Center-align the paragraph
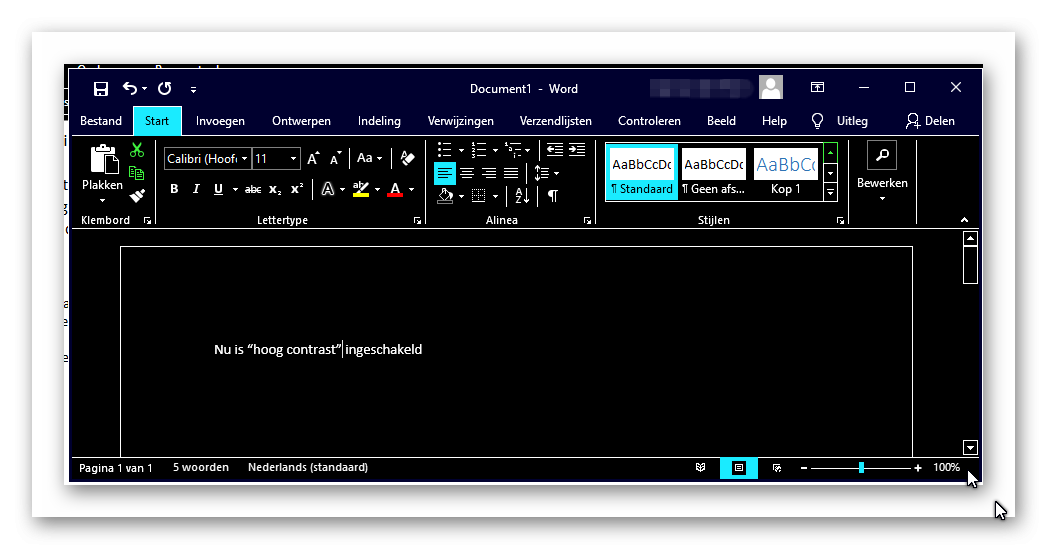Viewport: 1047px width, 549px height. [x=467, y=174]
